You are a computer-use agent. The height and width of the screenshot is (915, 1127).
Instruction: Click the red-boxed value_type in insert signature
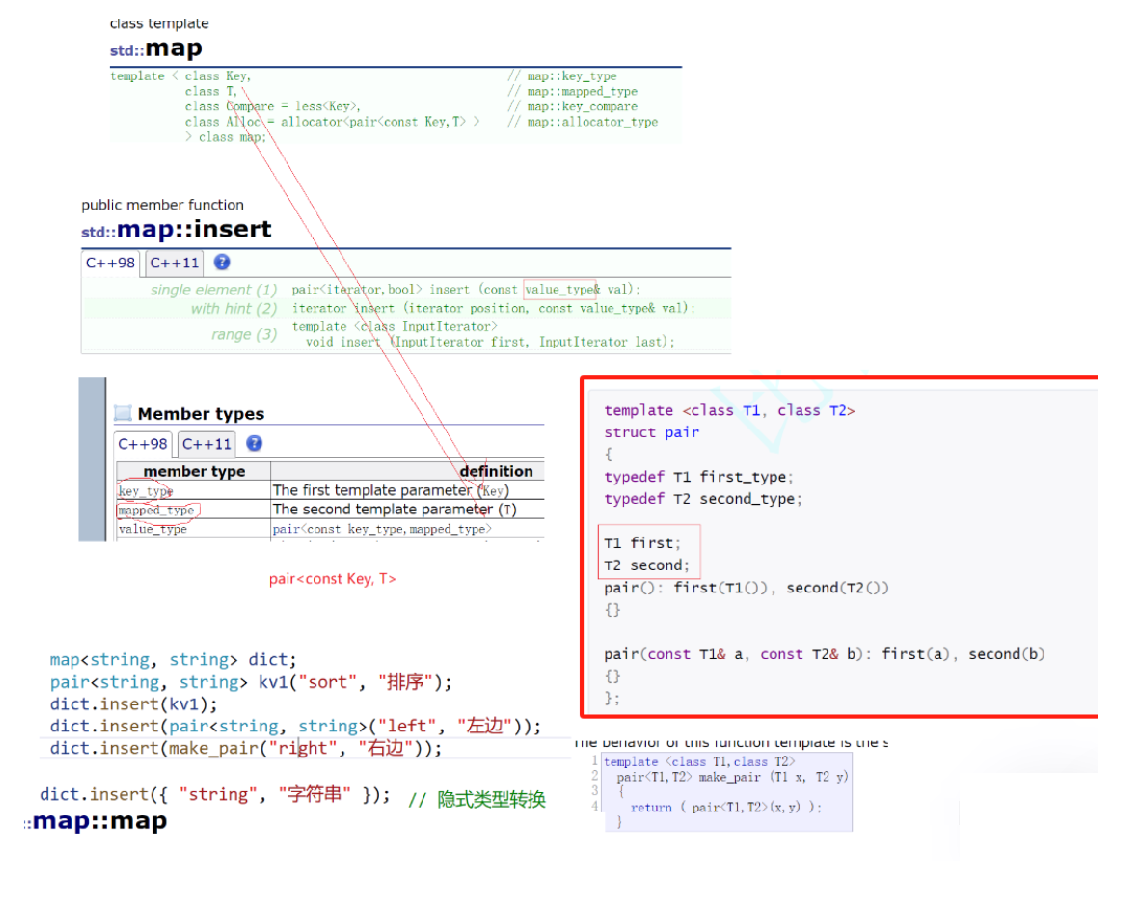(x=560, y=289)
